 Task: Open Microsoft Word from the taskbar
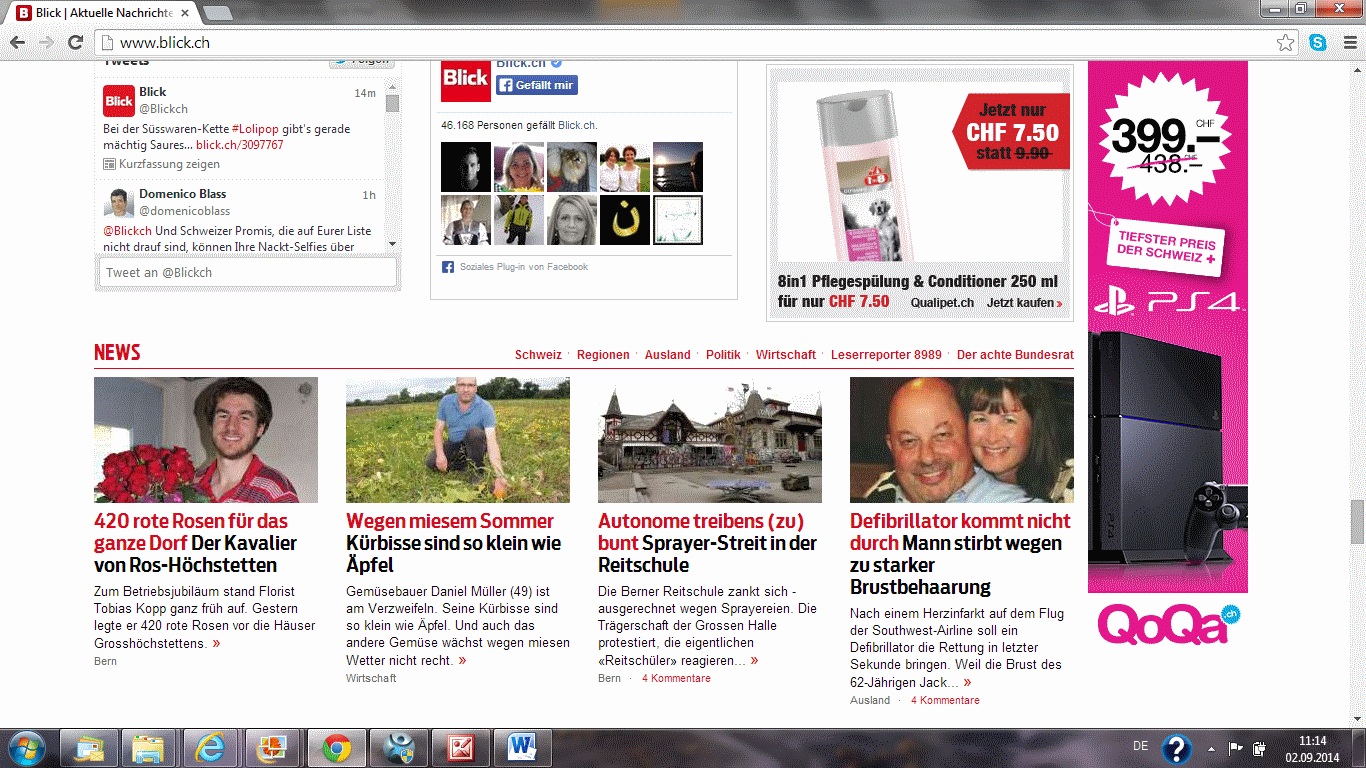(x=522, y=748)
